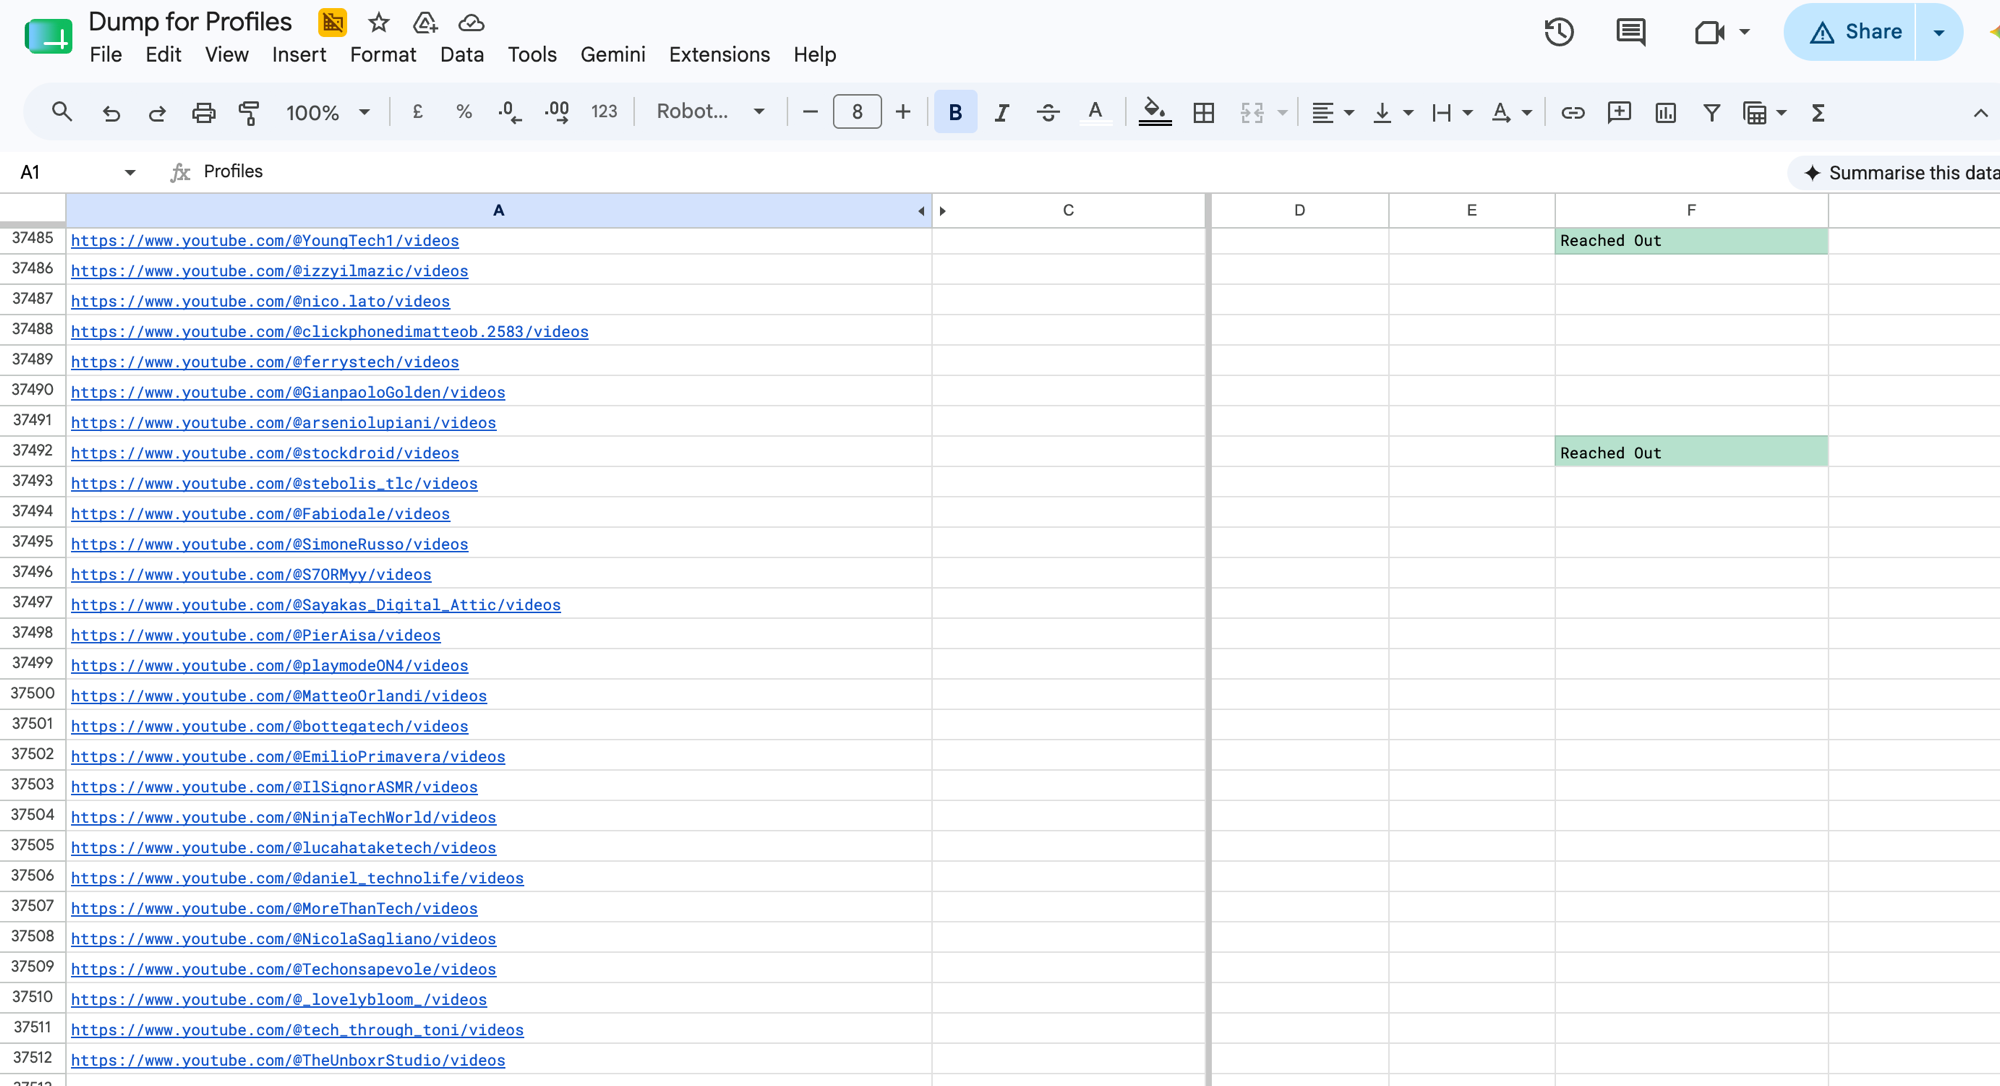This screenshot has height=1086, width=2000.
Task: Open the Format menu
Action: pos(383,54)
